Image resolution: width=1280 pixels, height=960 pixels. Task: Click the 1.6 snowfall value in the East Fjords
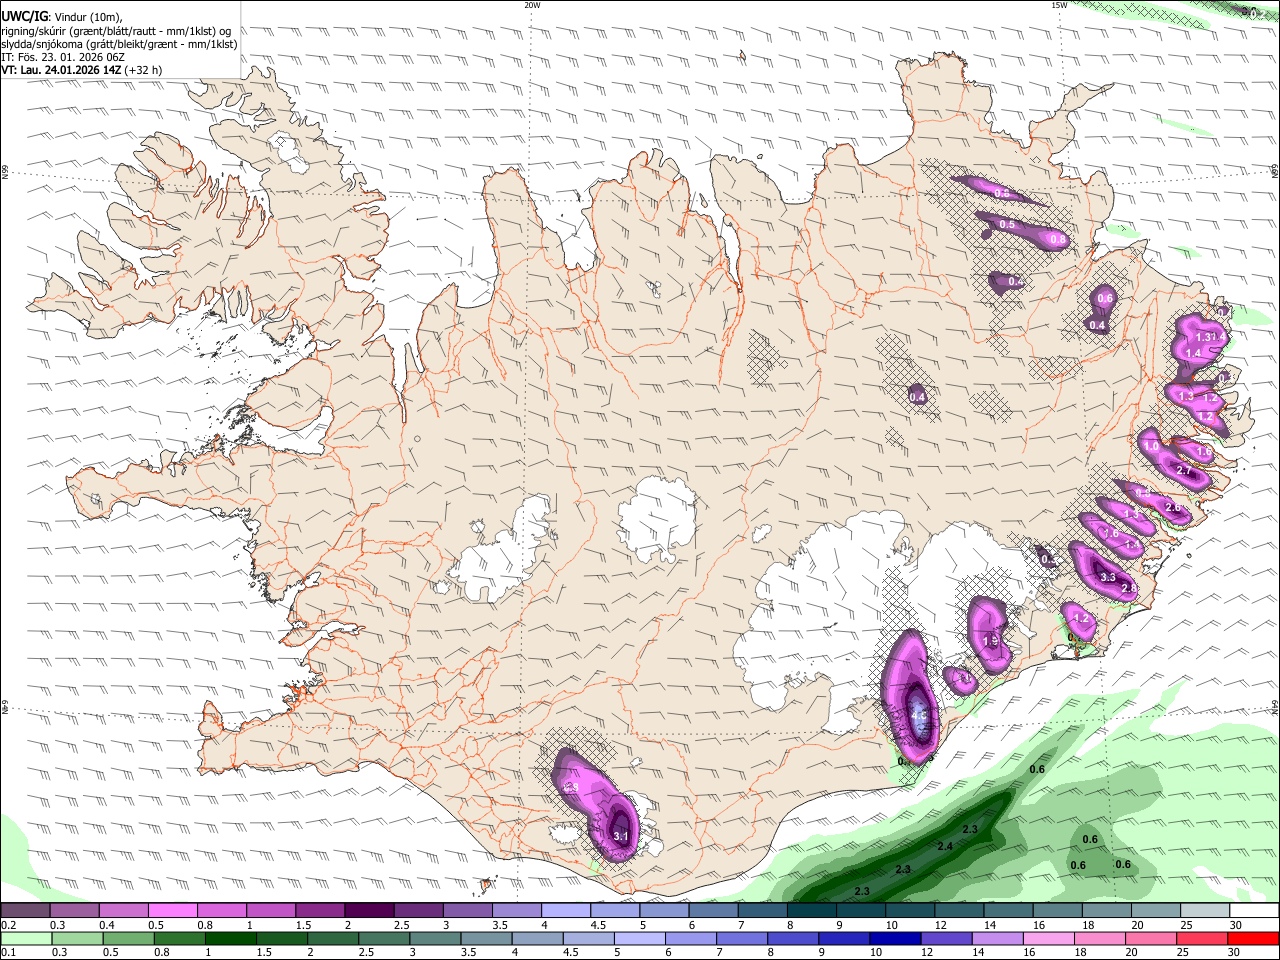(x=1204, y=453)
